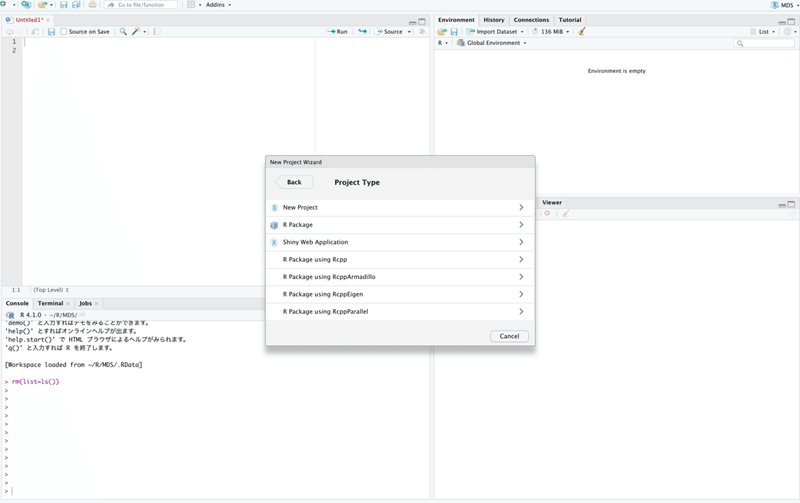800x503 pixels.
Task: Choose R Package using RcppParallel
Action: pyautogui.click(x=400, y=312)
